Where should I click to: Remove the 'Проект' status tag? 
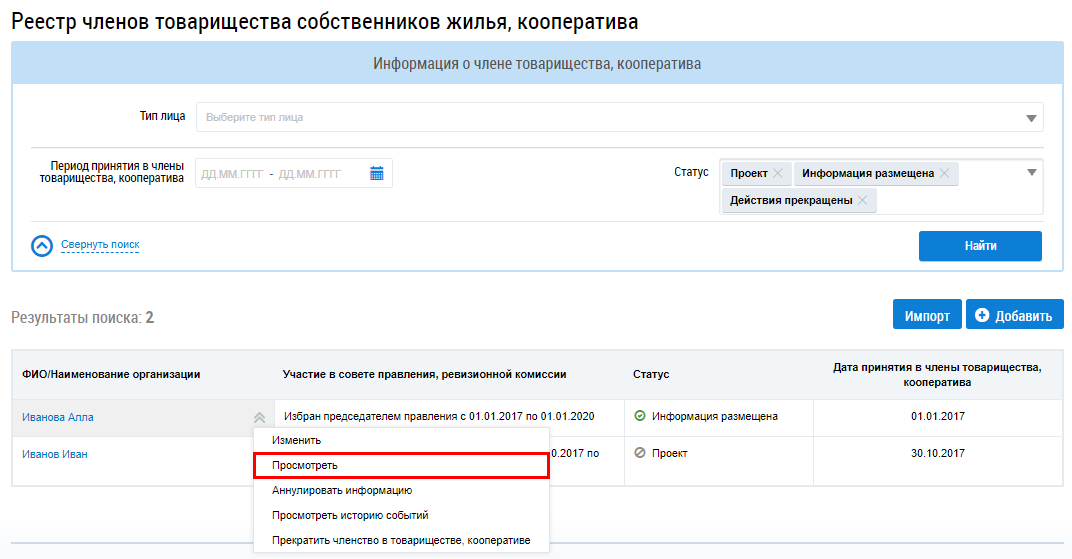click(777, 174)
